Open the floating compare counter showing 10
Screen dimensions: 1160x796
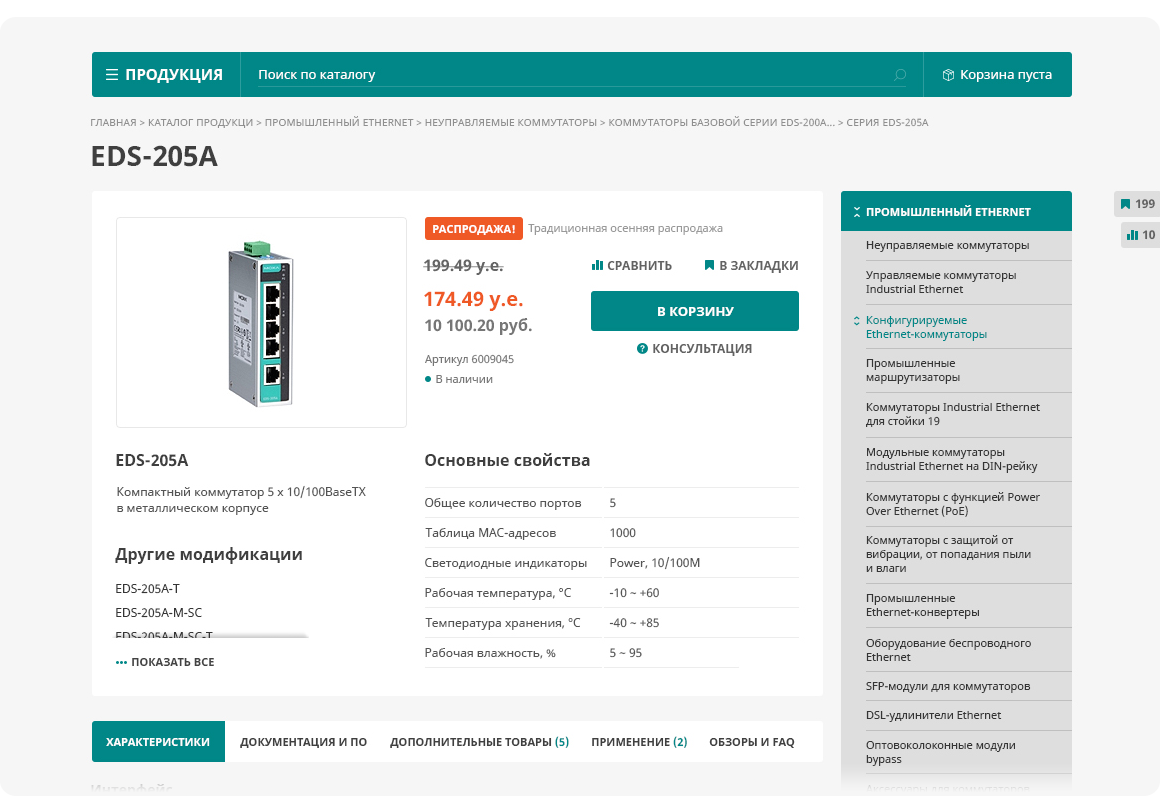point(1140,235)
